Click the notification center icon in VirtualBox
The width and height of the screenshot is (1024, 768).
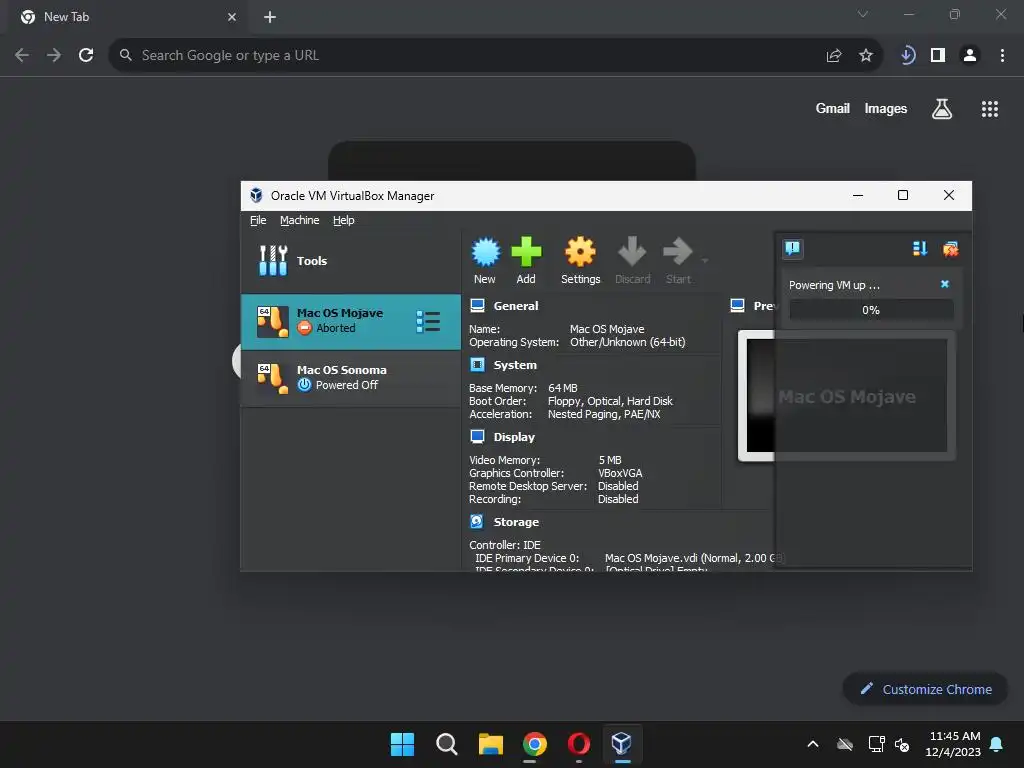pyautogui.click(x=792, y=248)
